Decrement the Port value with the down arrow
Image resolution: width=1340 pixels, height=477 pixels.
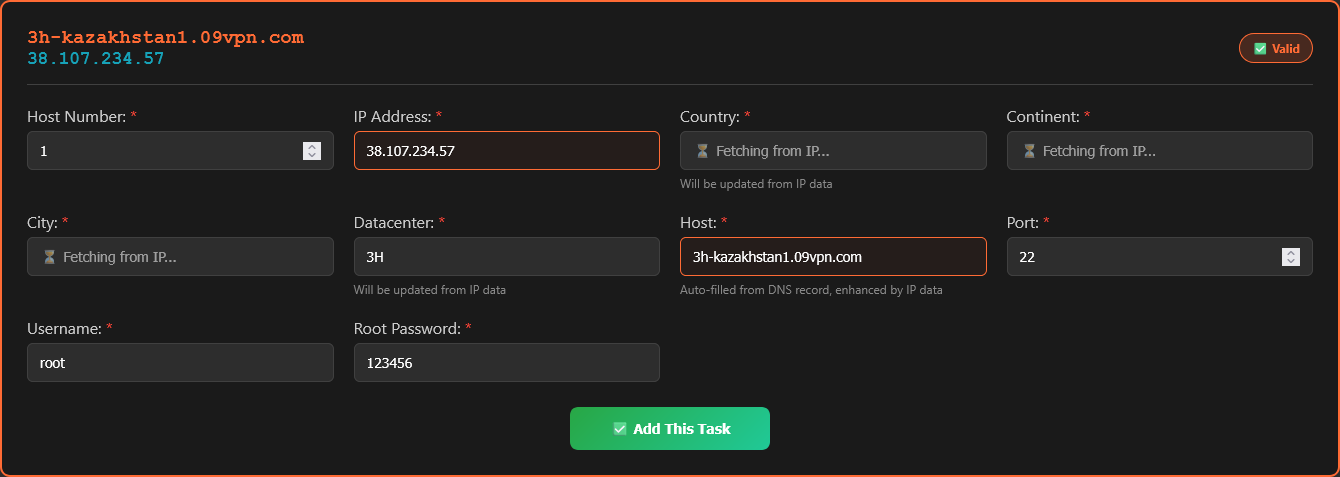click(x=1291, y=261)
